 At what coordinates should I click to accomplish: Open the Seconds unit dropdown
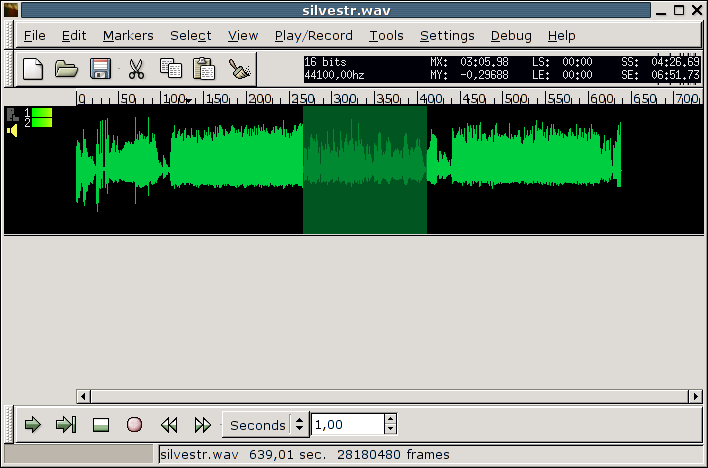point(266,425)
